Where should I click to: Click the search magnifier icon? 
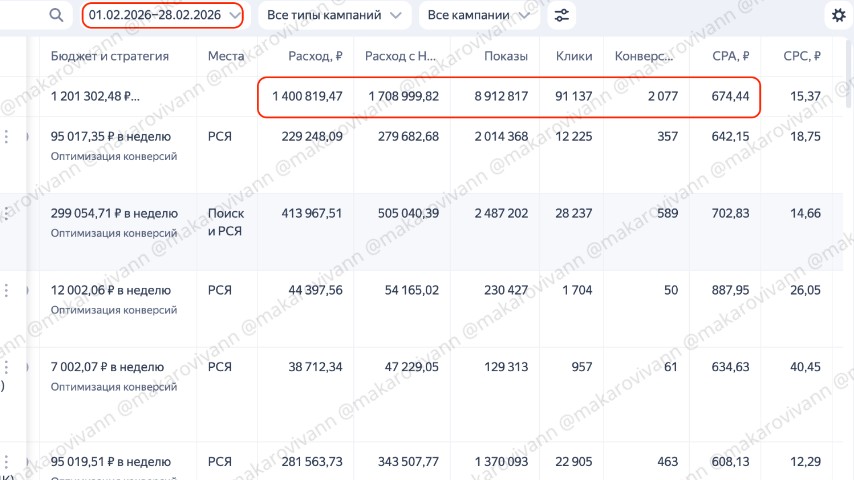[57, 16]
